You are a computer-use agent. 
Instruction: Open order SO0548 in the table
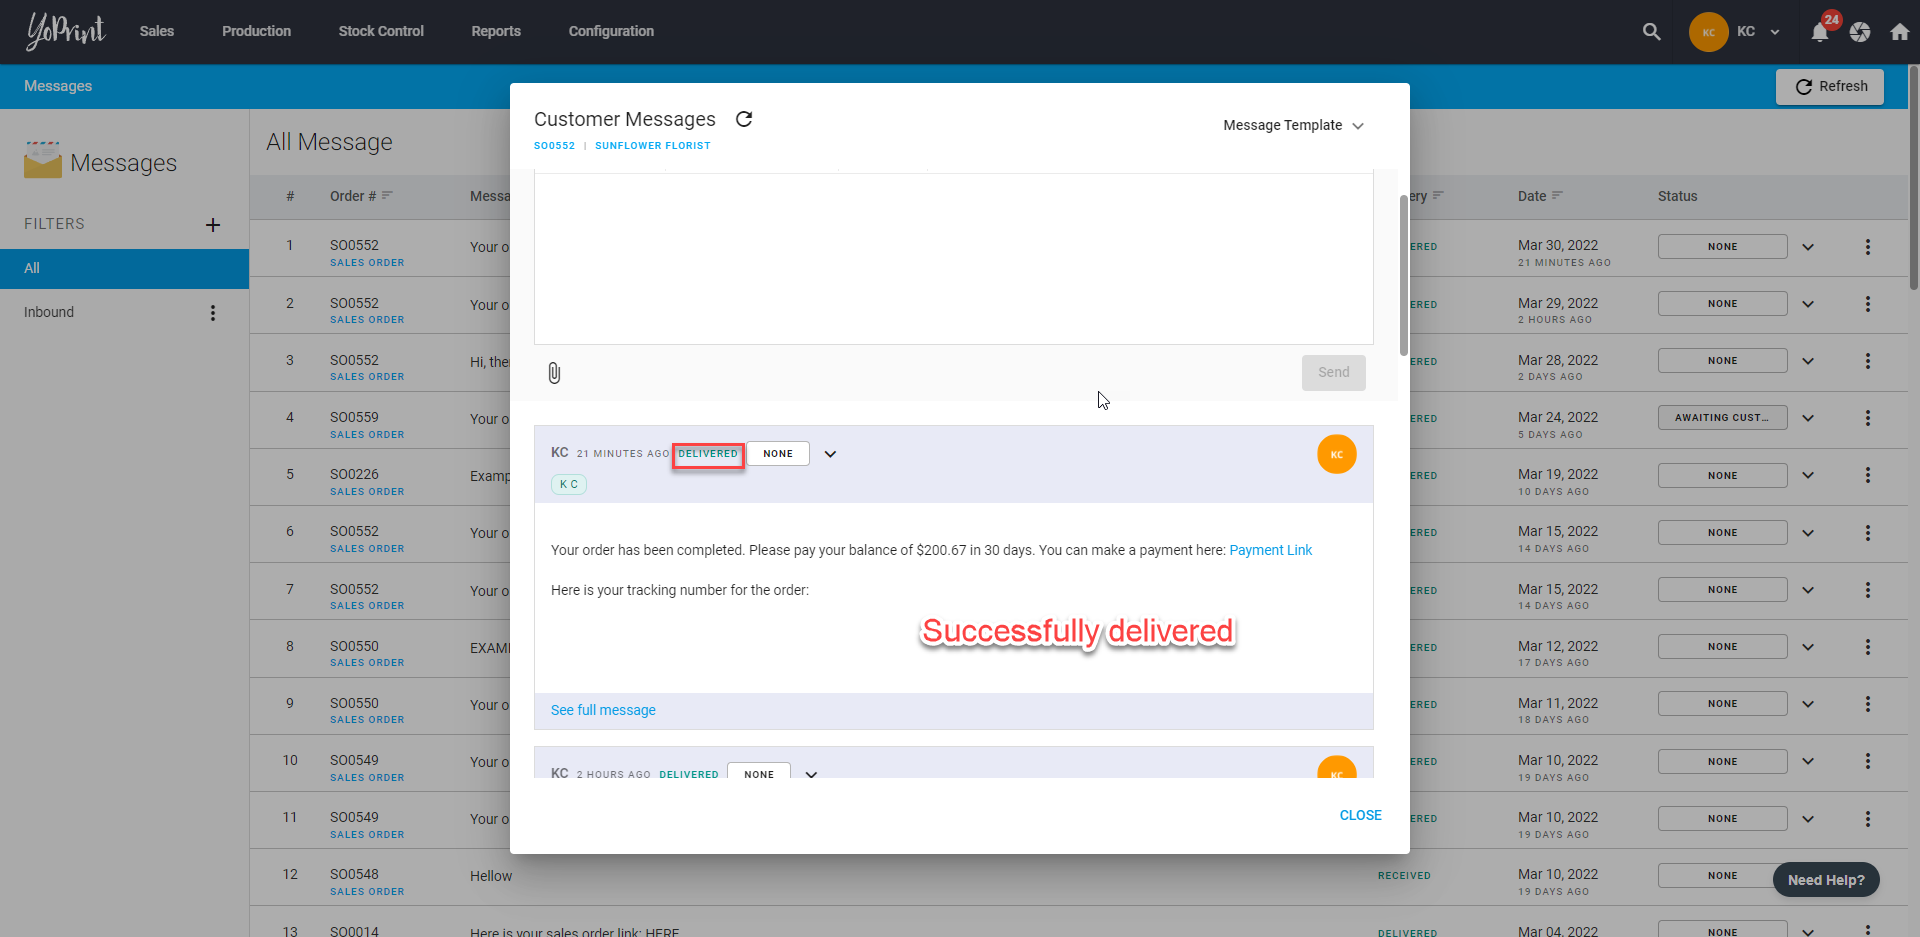tap(354, 874)
